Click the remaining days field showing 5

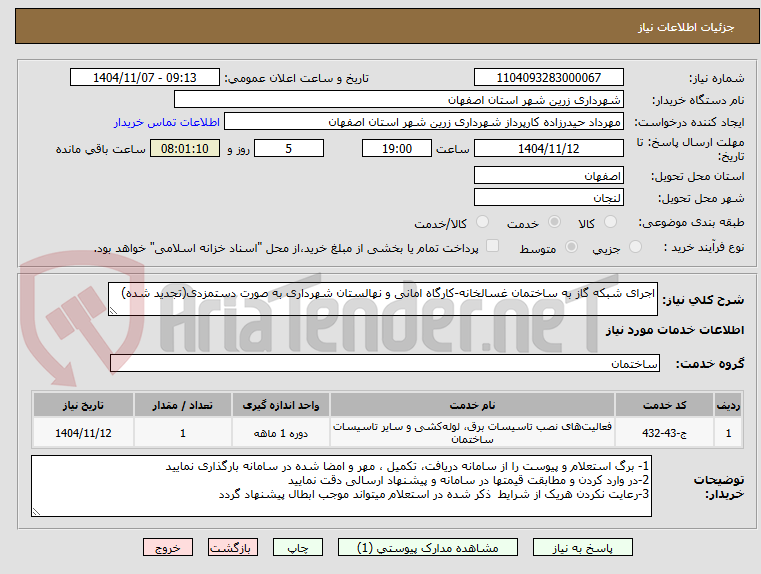289,148
